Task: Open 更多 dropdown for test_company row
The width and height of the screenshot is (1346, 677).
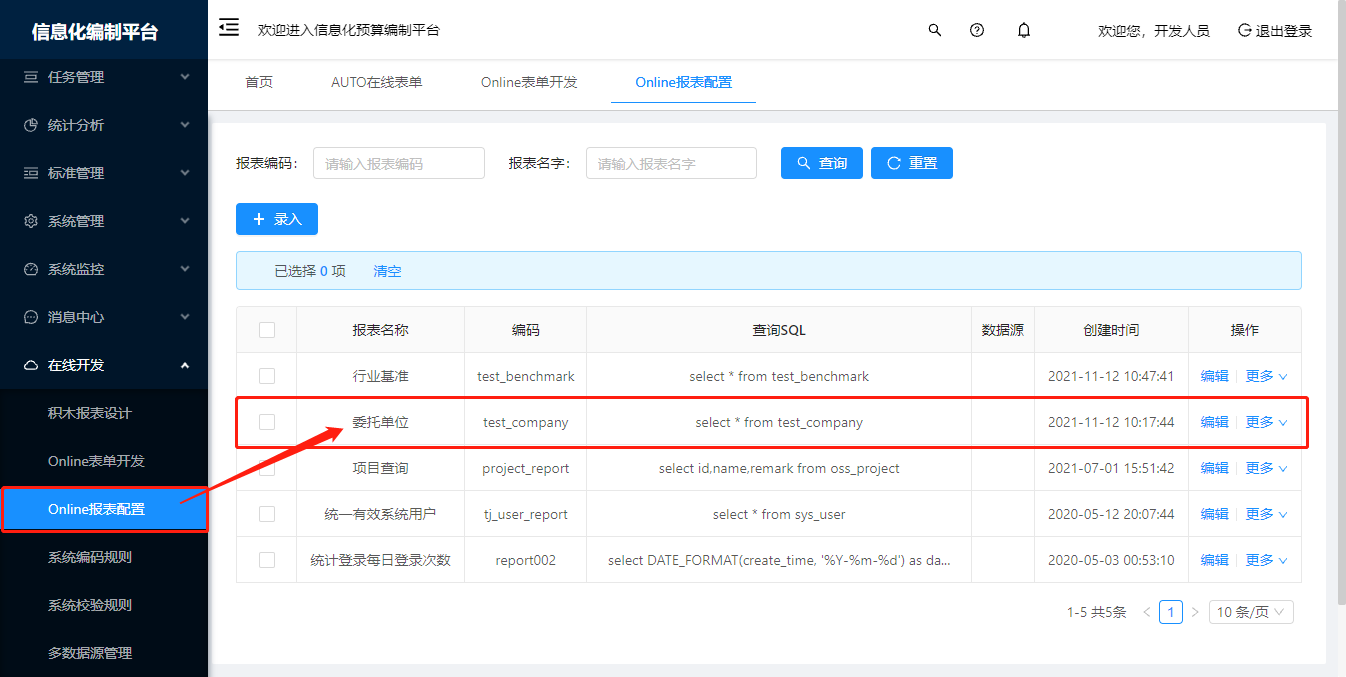Action: (1266, 422)
